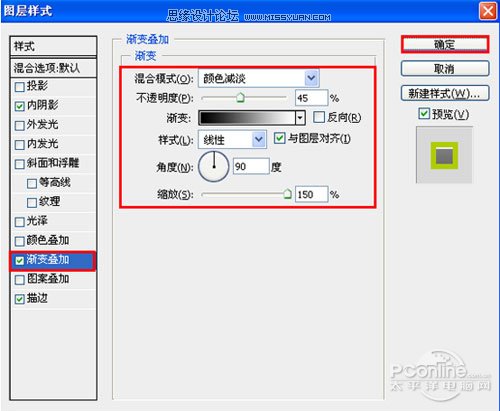Open the gradient picker dropdown arrow
The image size is (500, 411).
(300, 118)
